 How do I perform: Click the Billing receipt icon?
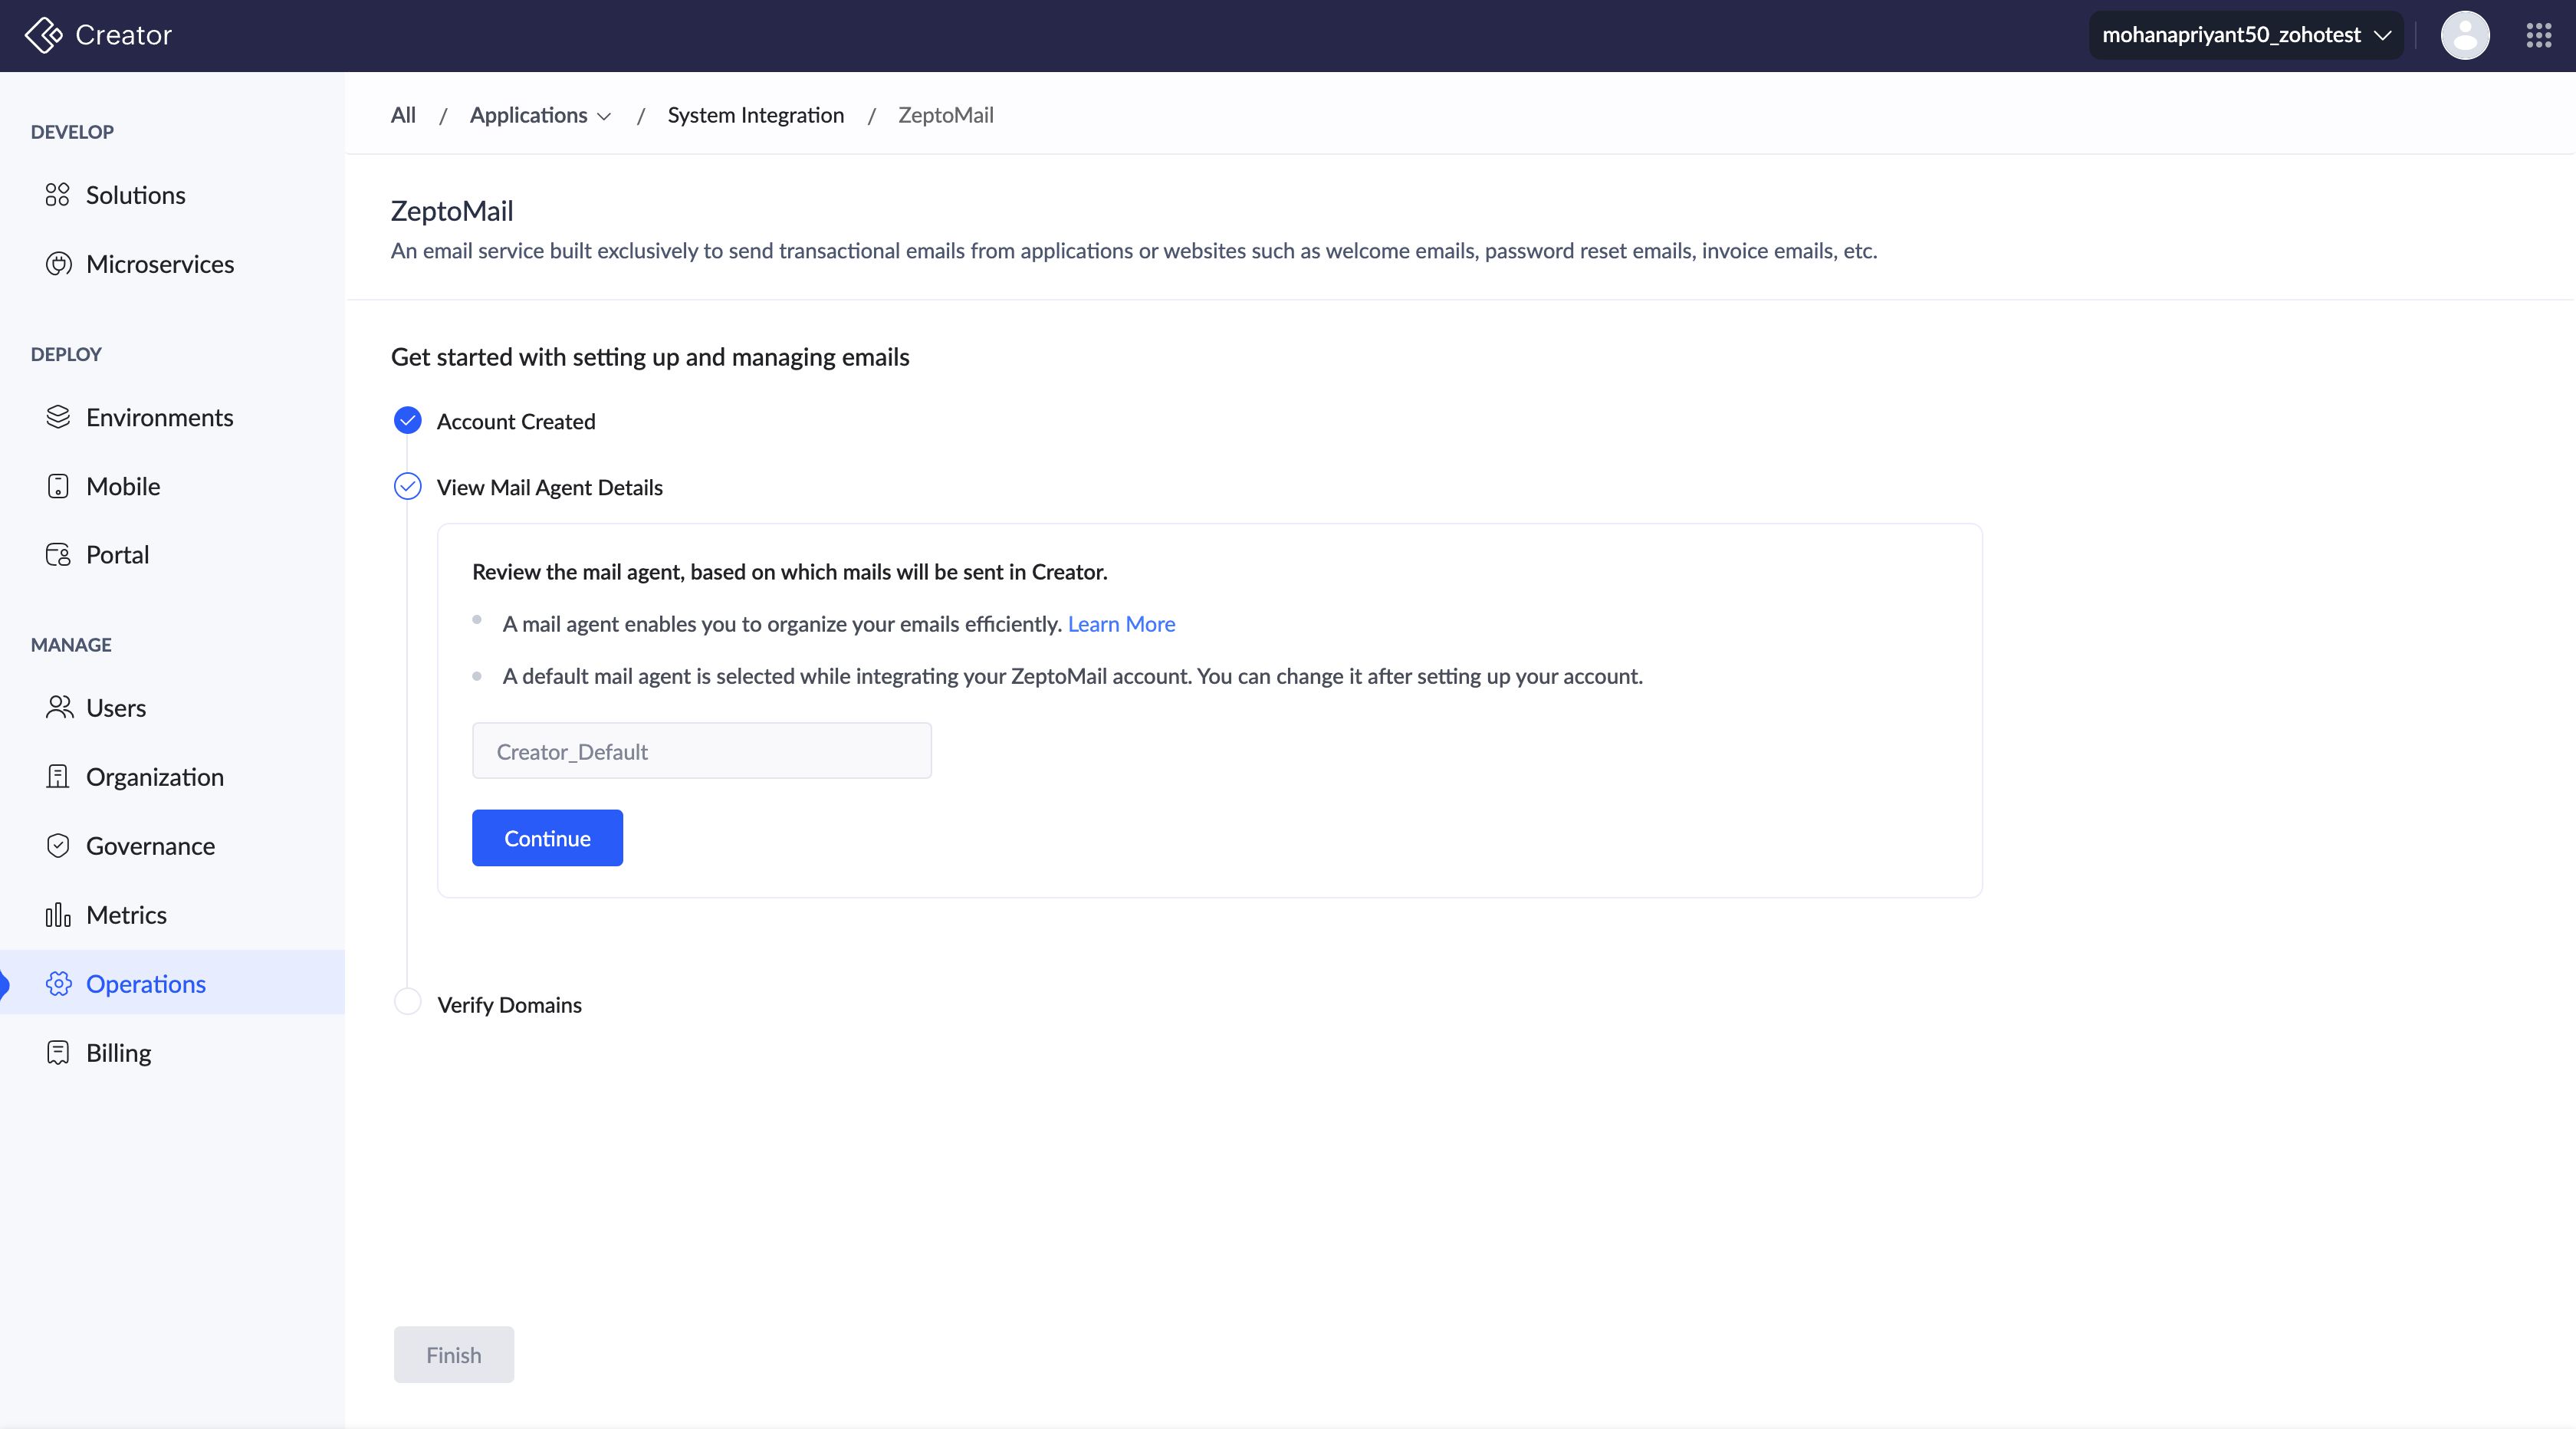click(x=58, y=1053)
